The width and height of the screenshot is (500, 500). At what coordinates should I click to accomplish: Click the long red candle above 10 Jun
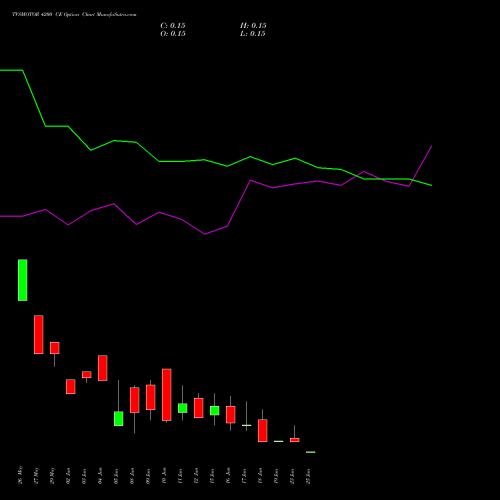[x=167, y=395]
